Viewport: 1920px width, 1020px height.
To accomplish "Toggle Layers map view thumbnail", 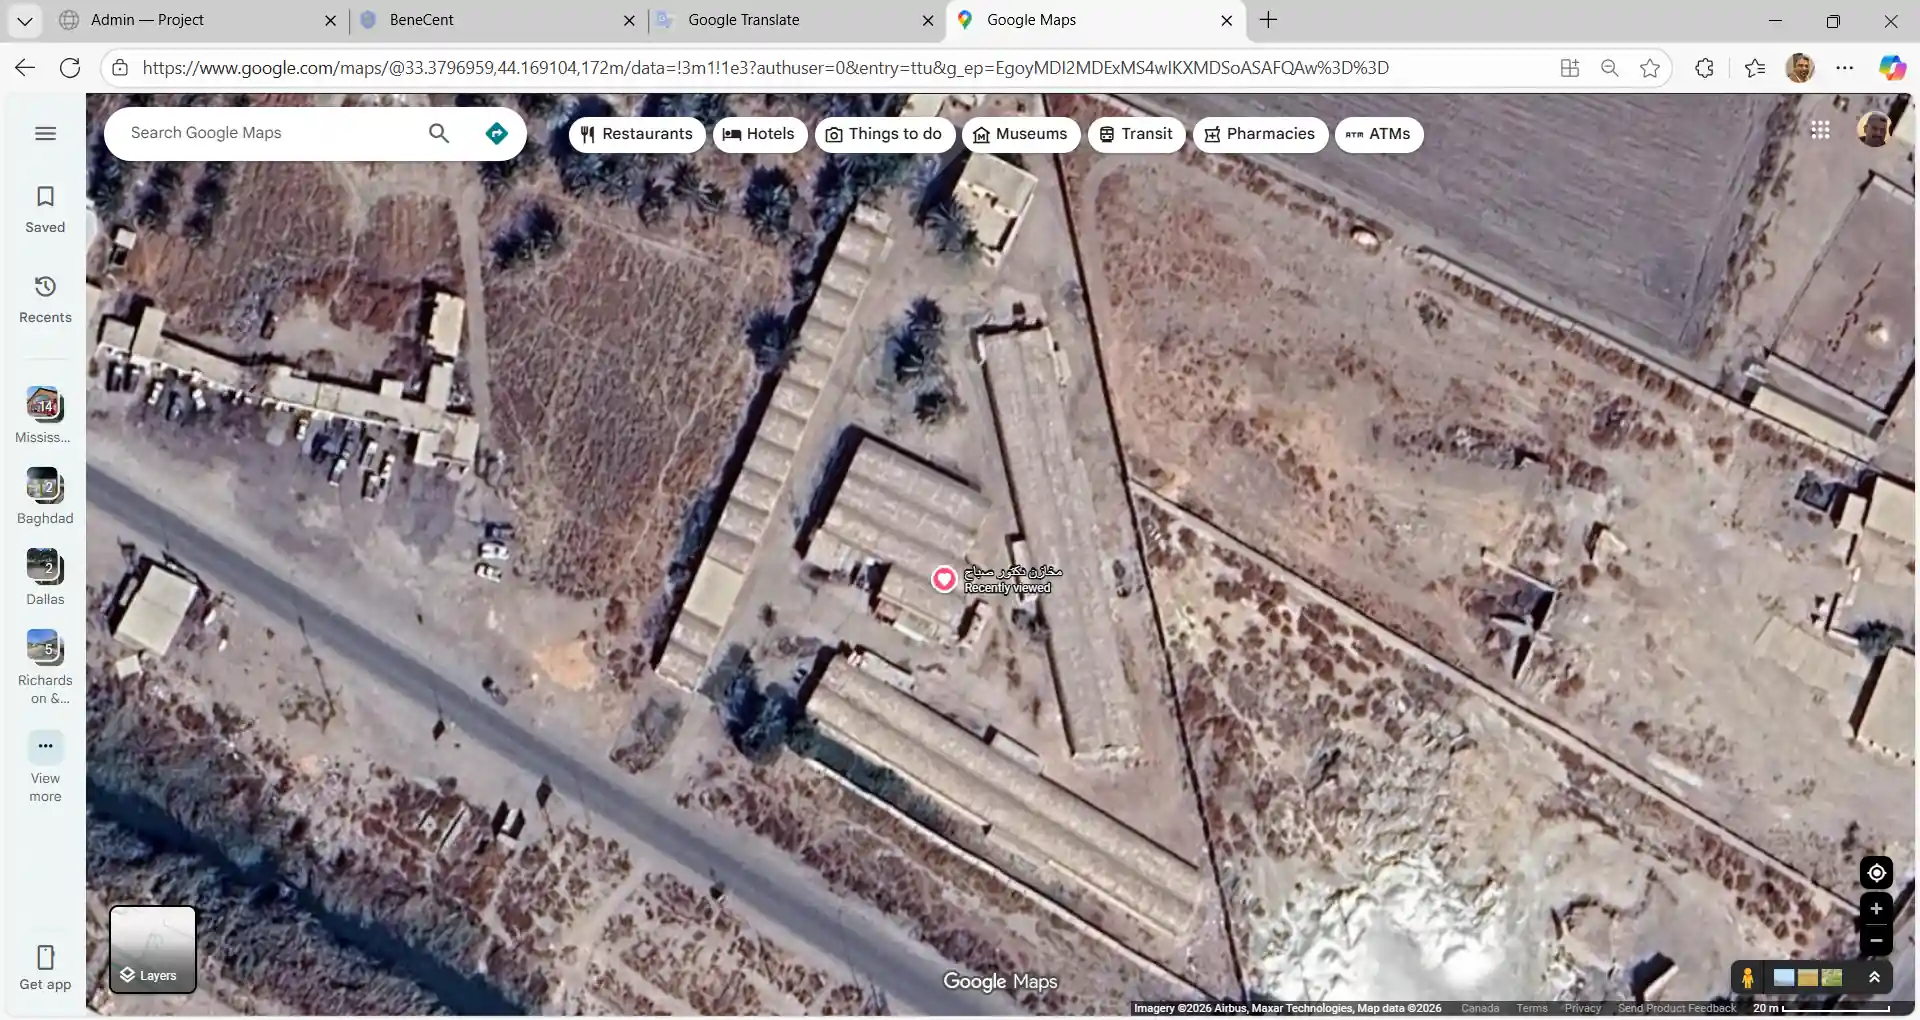I will (x=153, y=949).
